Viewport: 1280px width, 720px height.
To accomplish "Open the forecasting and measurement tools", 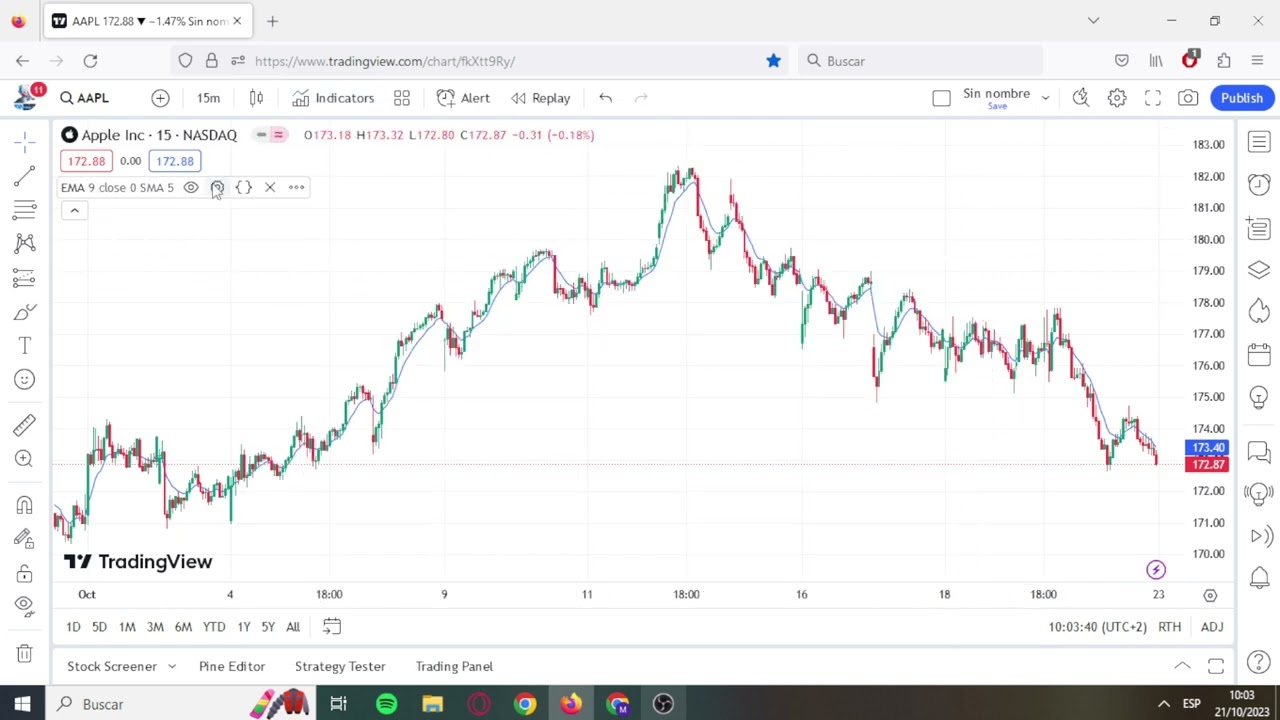I will 24,277.
